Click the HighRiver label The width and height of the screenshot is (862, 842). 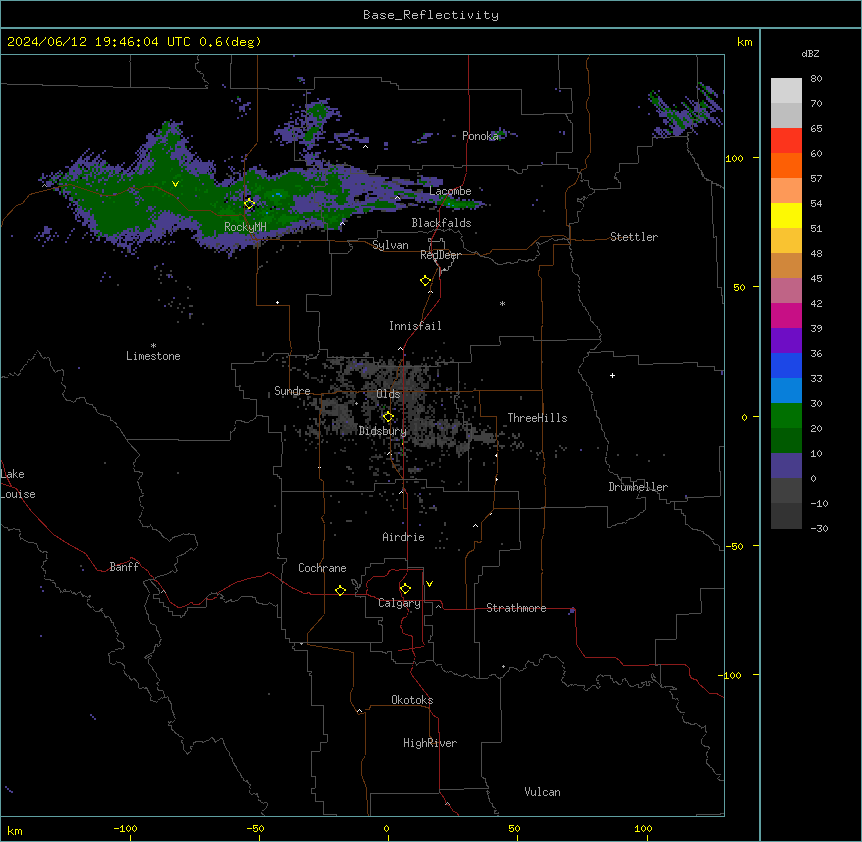point(430,743)
